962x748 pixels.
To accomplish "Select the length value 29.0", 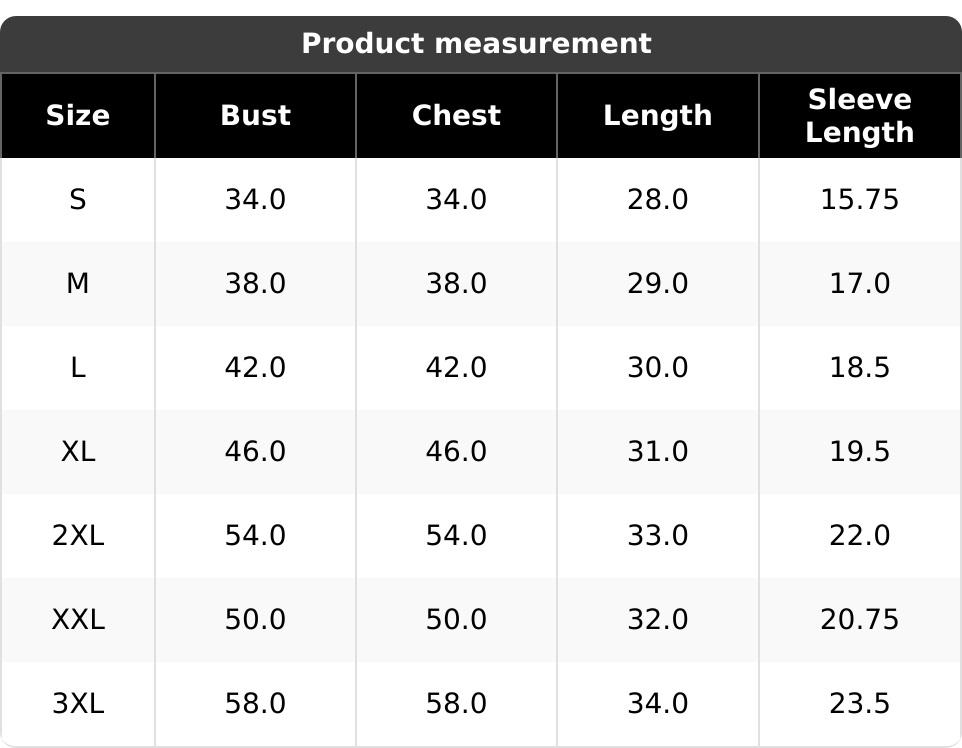I will 657,284.
